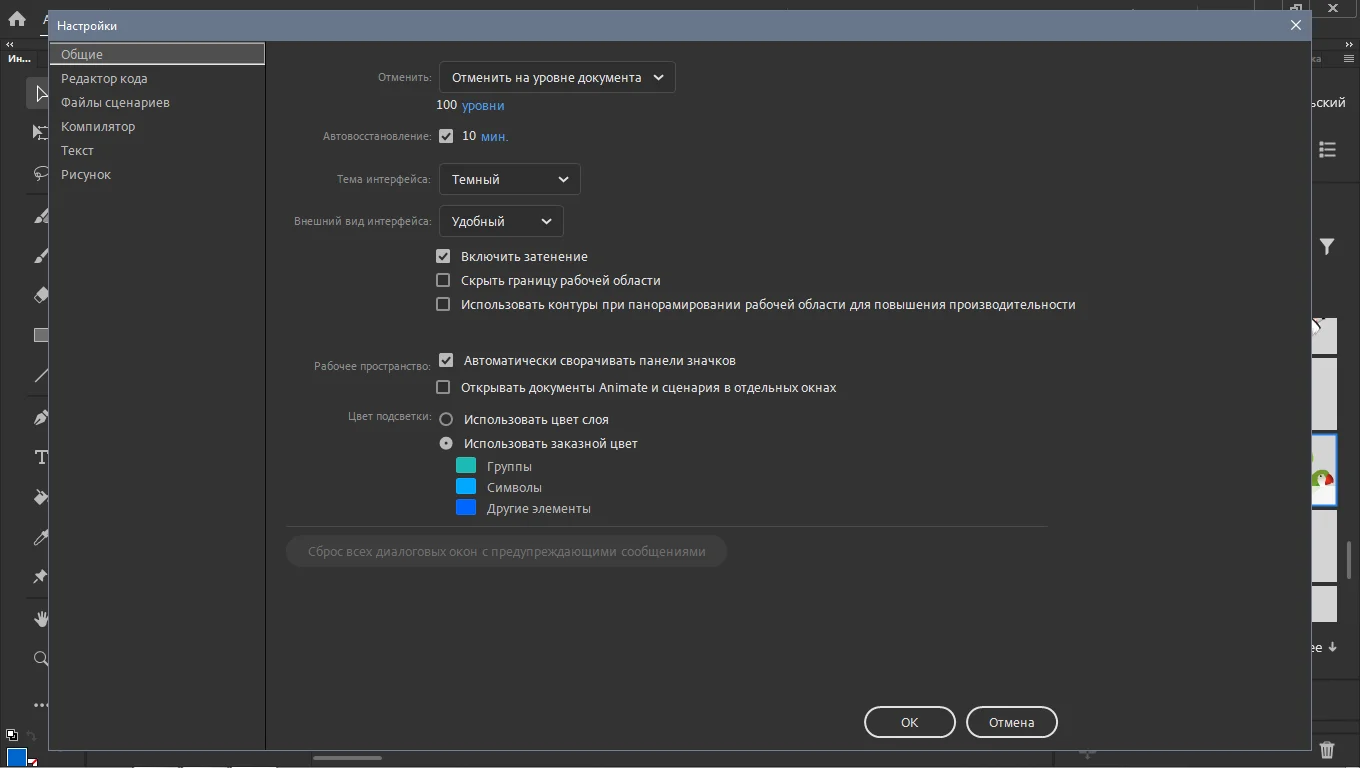
Task: Toggle the "Включить затенение" checkbox
Action: pyautogui.click(x=443, y=256)
